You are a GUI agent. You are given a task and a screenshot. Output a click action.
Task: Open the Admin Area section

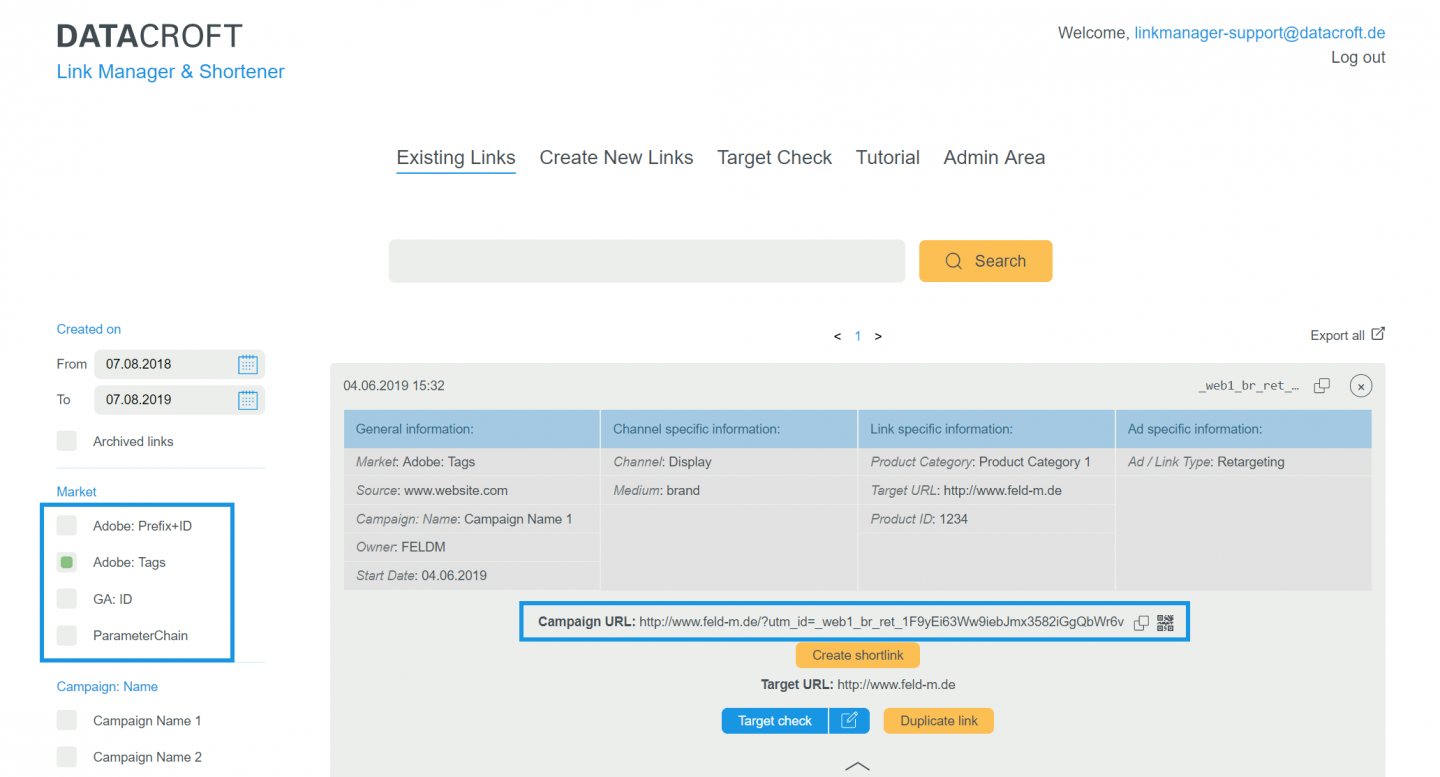[x=994, y=157]
